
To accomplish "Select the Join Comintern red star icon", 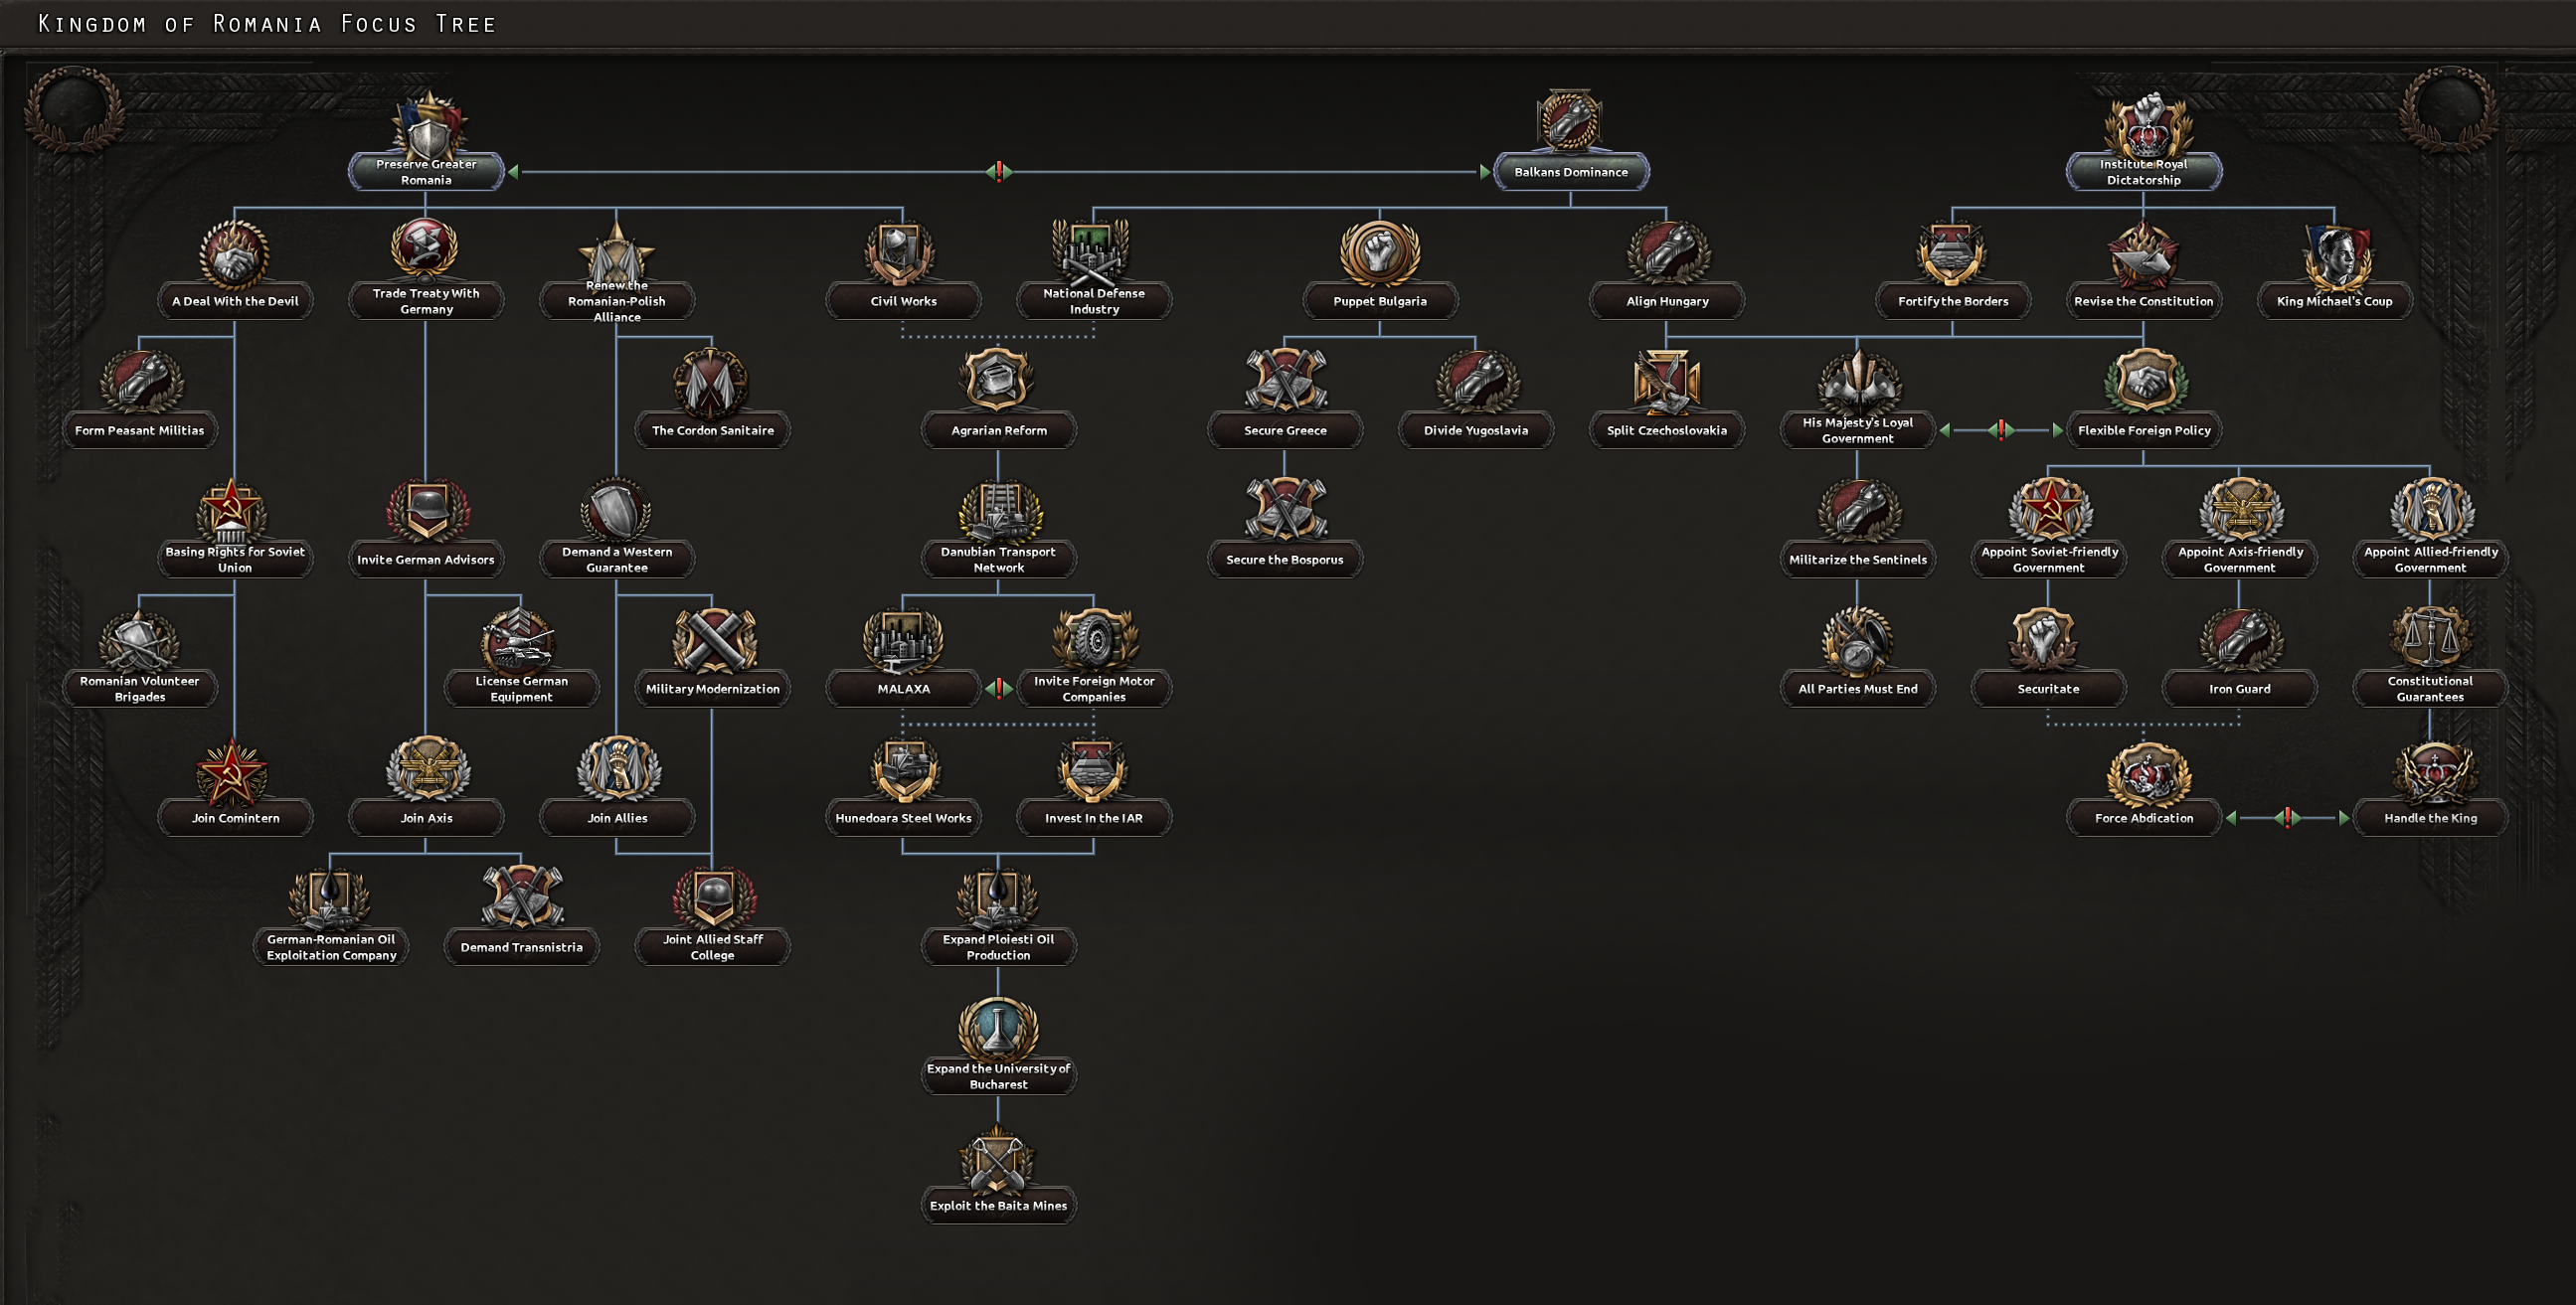I will [232, 772].
